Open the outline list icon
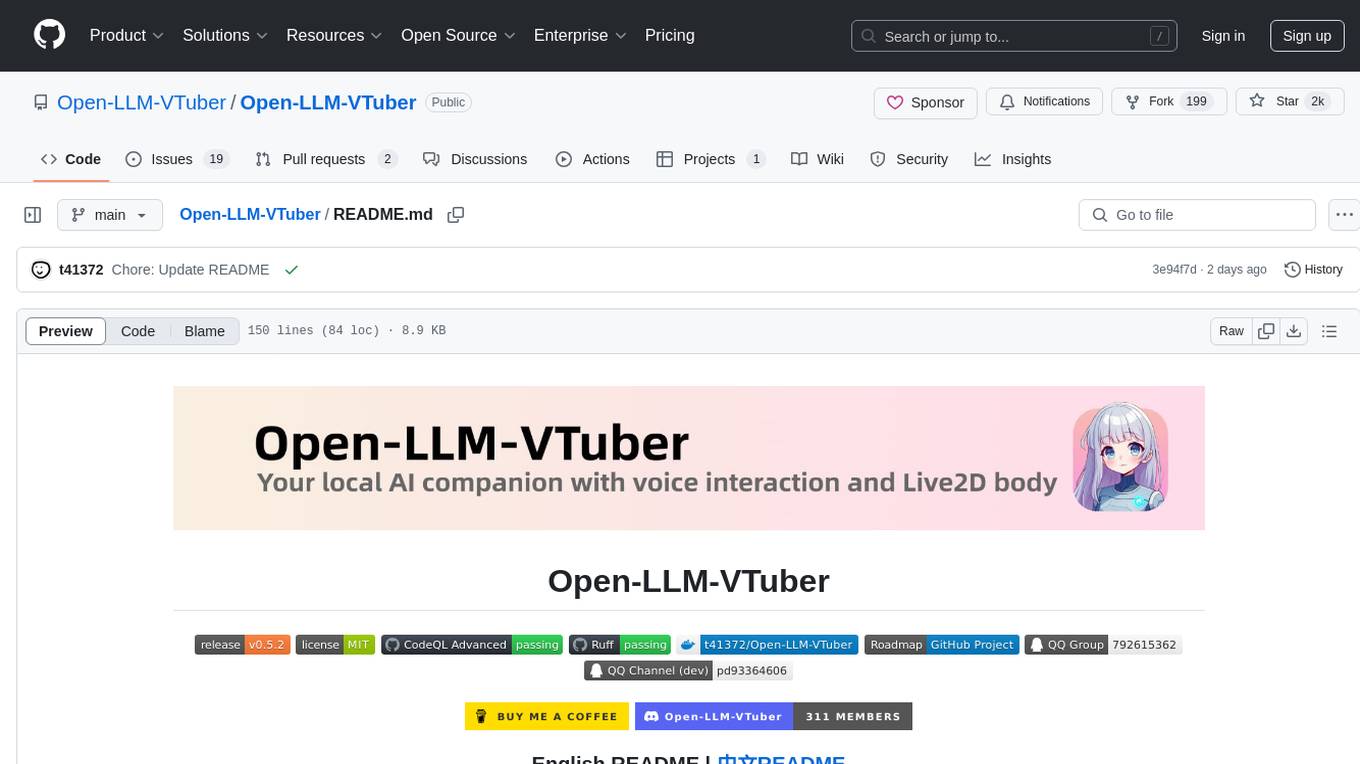1360x764 pixels. pyautogui.click(x=1330, y=331)
